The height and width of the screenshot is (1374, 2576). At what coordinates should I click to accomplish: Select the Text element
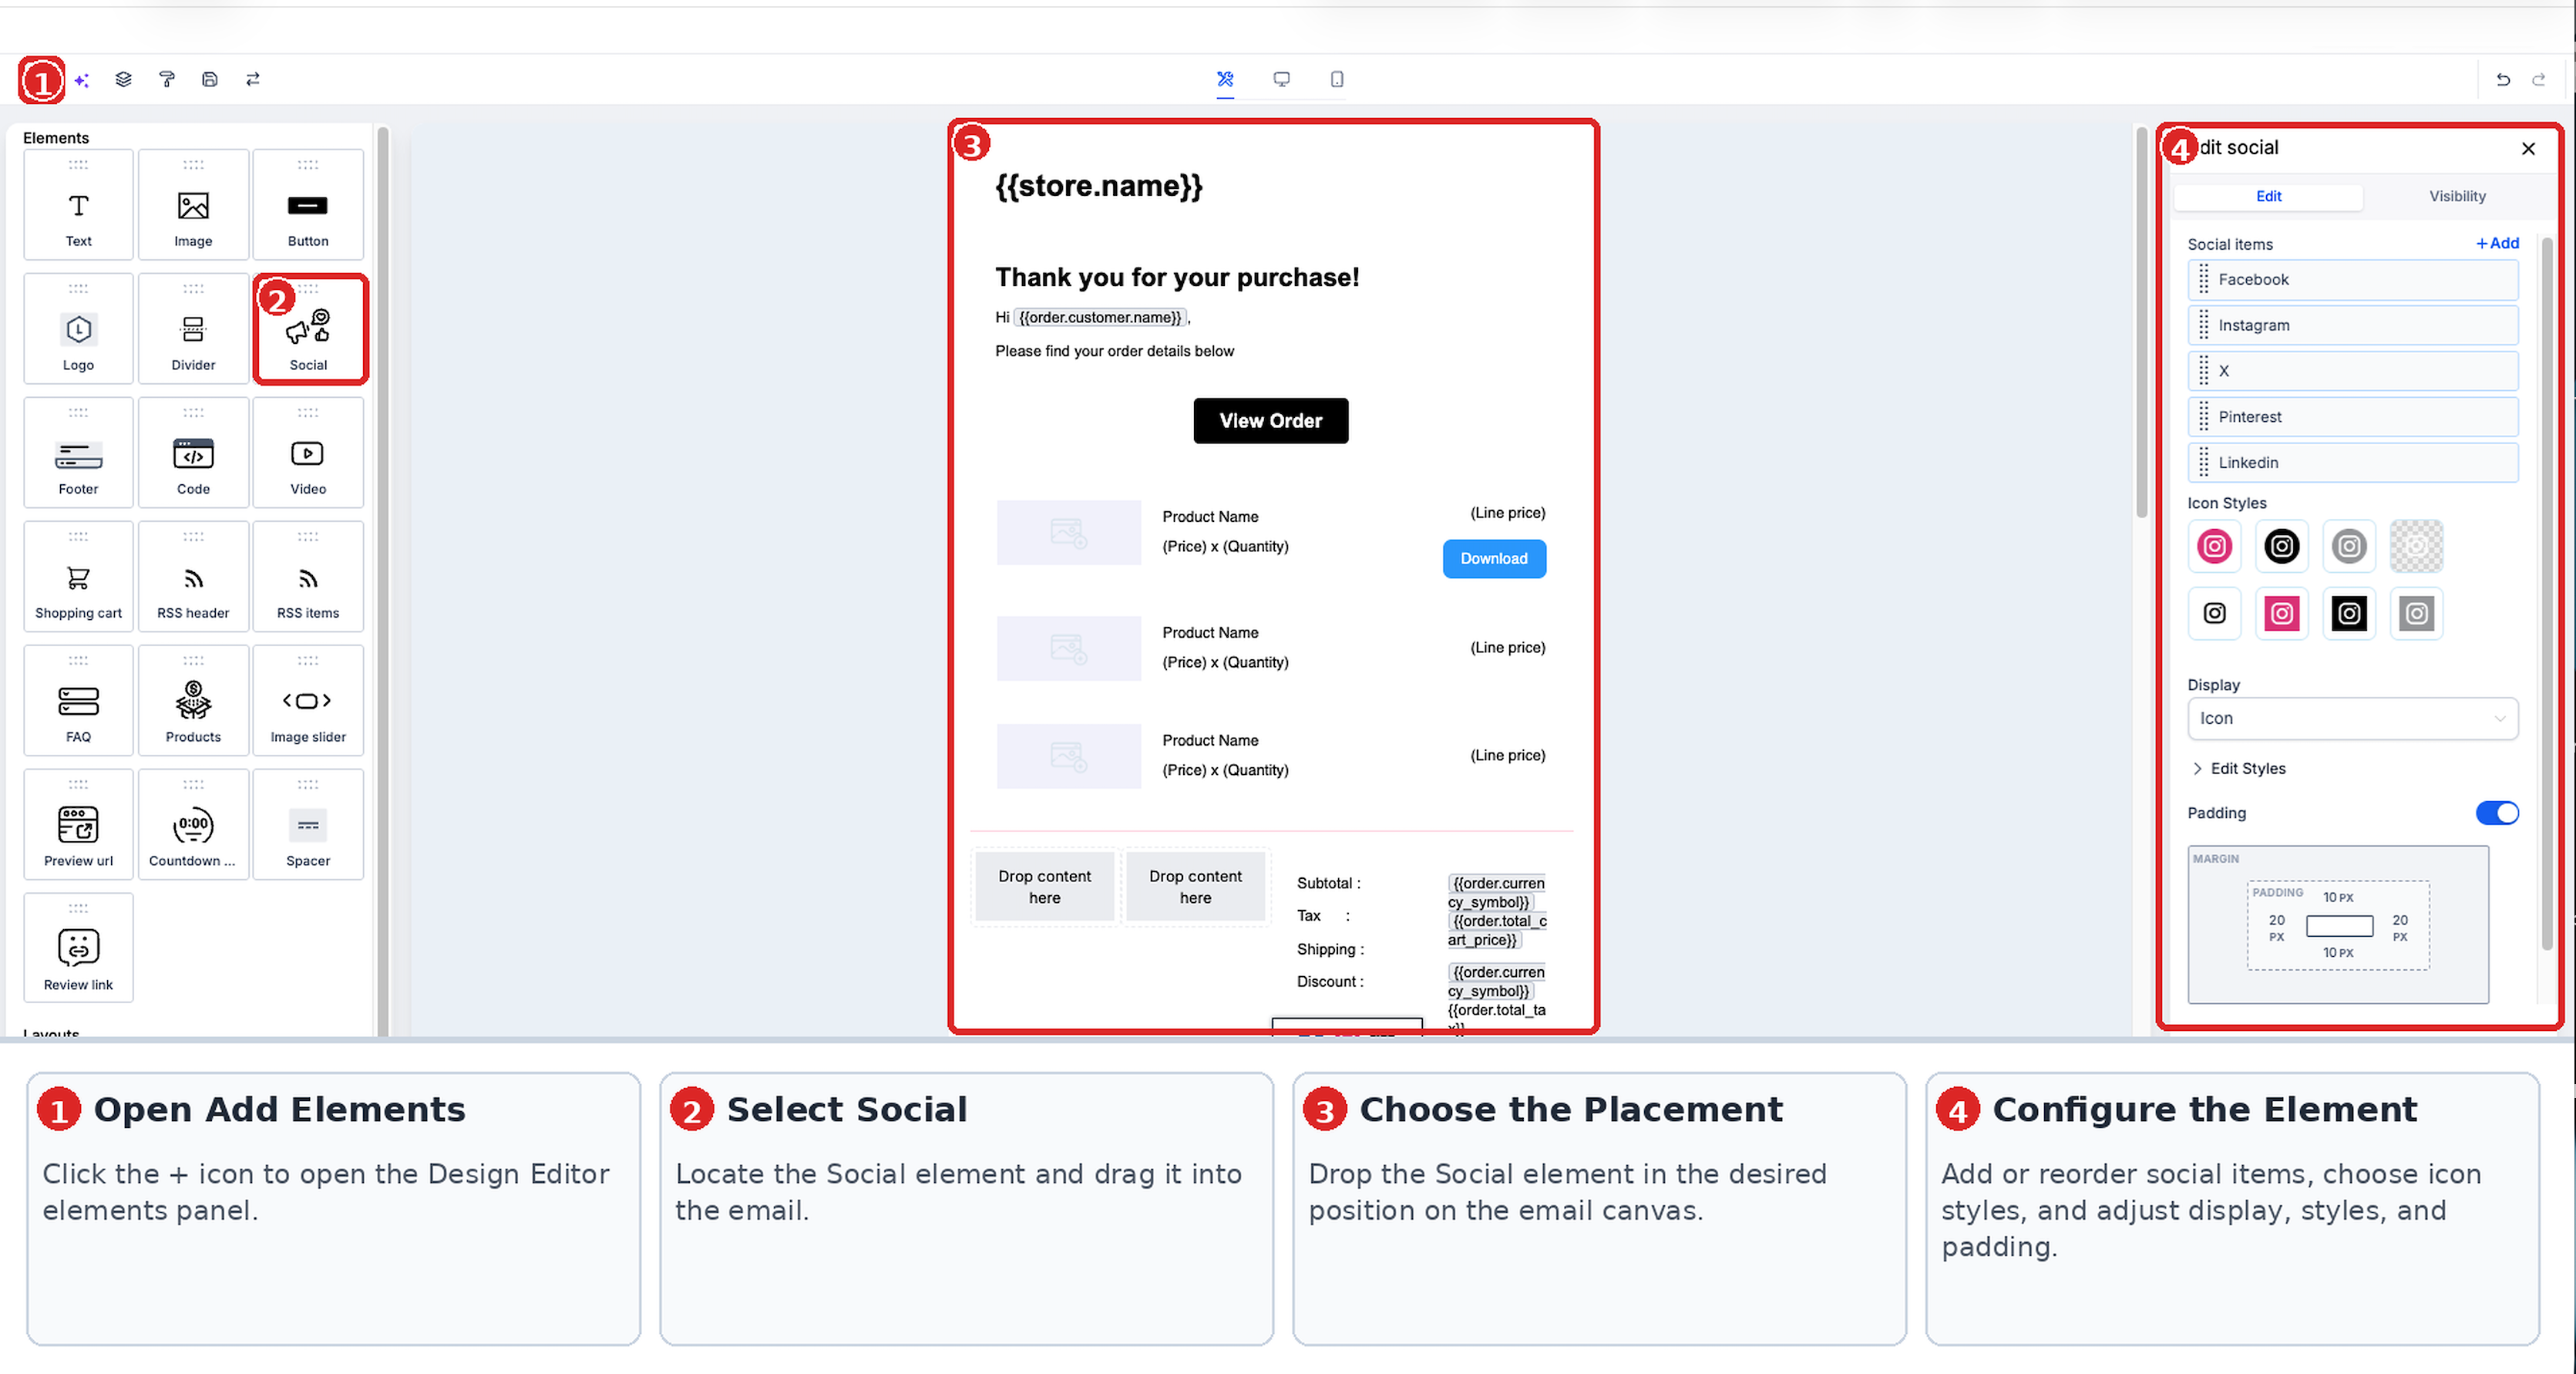click(x=78, y=205)
